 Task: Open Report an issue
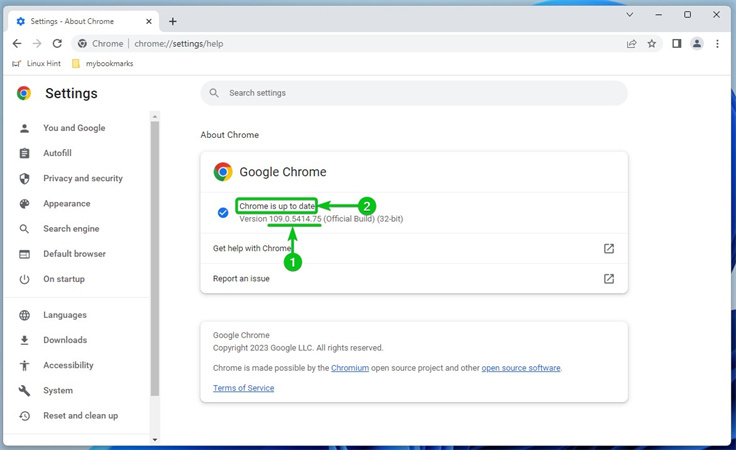(x=414, y=279)
